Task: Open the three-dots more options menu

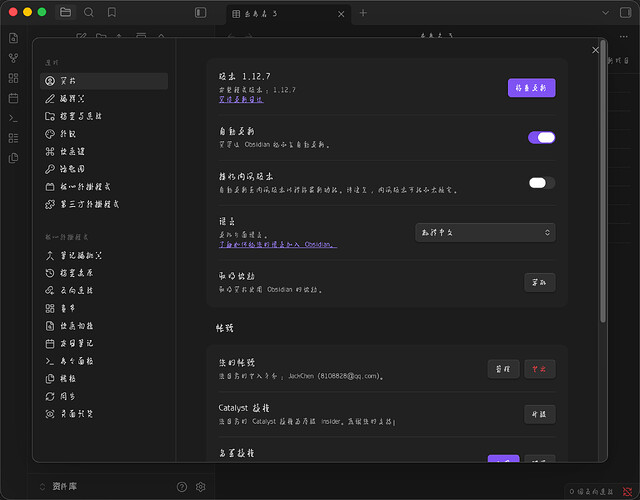Action: [624, 37]
